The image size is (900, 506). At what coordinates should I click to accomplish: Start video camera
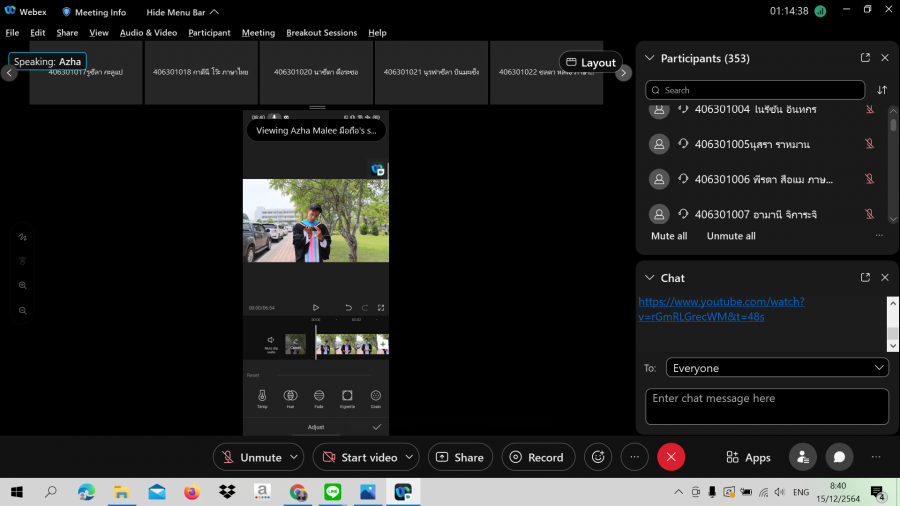(359, 457)
